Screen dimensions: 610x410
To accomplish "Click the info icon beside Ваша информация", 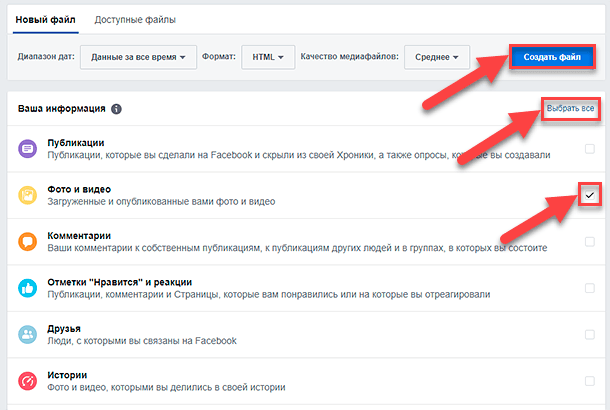I will coord(117,108).
